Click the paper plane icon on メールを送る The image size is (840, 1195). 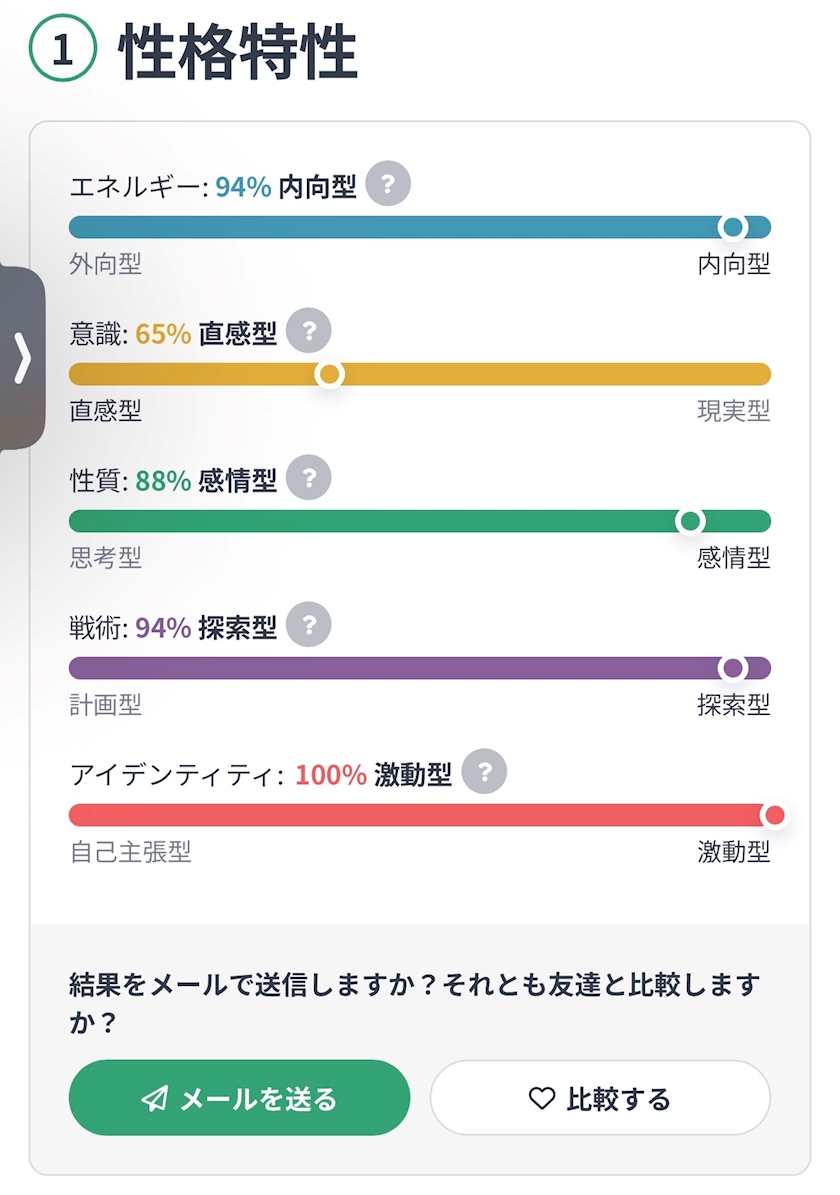pos(155,1098)
